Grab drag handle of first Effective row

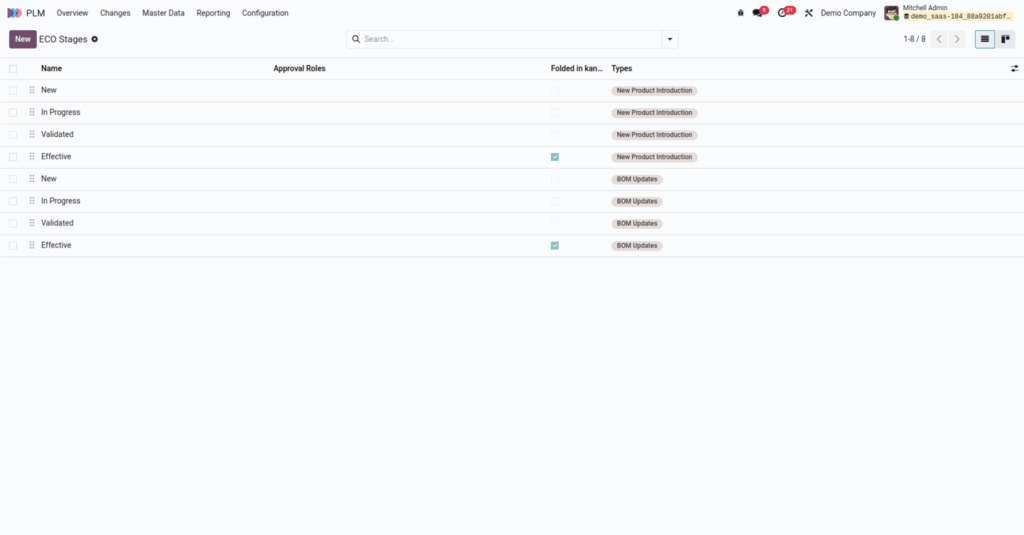pyautogui.click(x=32, y=157)
